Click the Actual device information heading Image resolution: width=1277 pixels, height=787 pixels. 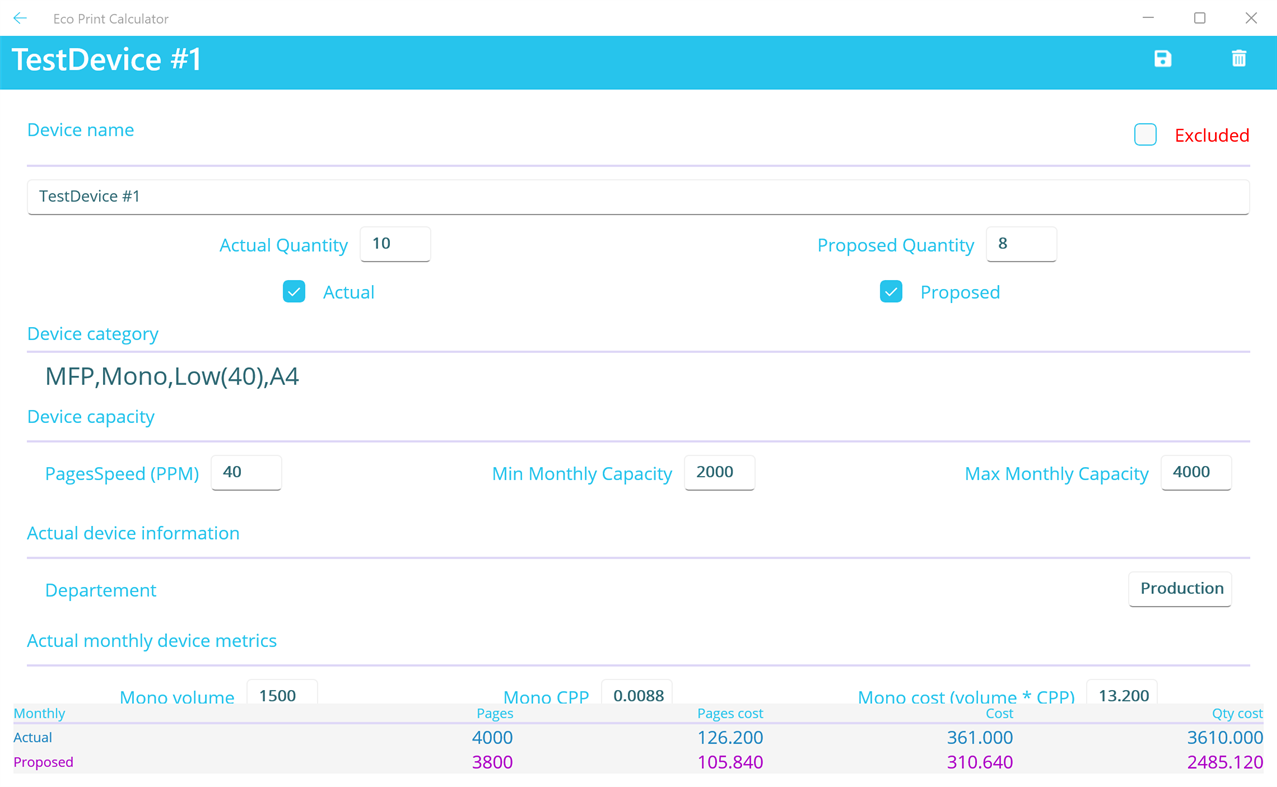(x=133, y=533)
